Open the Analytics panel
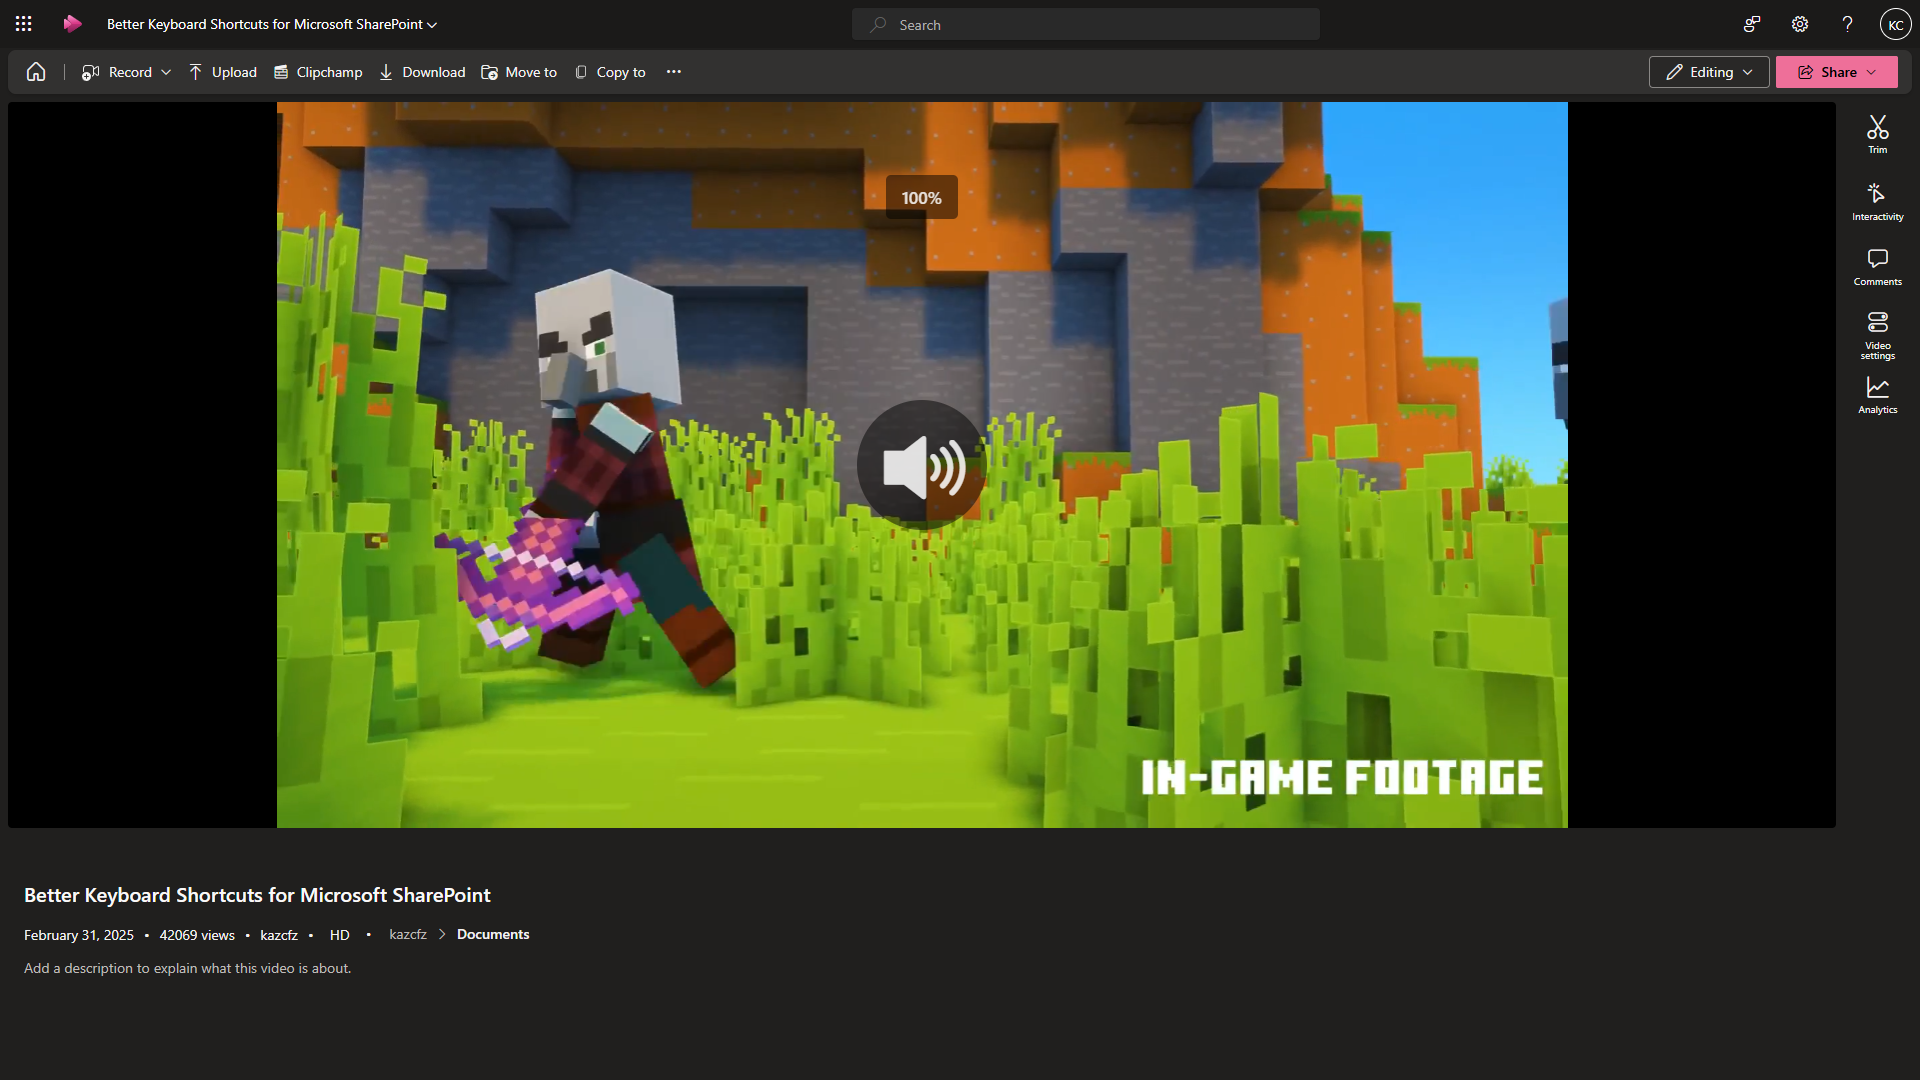This screenshot has height=1080, width=1920. tap(1877, 395)
